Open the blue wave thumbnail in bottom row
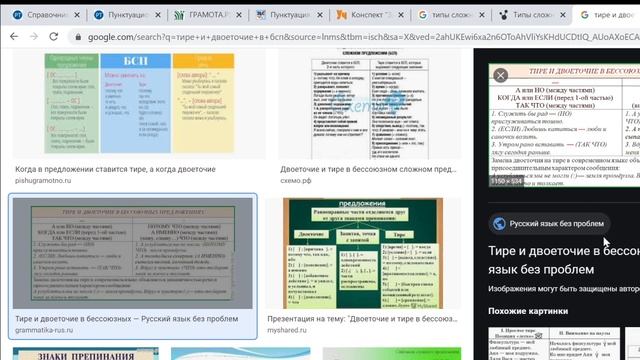Viewport: 640px width, 360px height. click(x=241, y=354)
